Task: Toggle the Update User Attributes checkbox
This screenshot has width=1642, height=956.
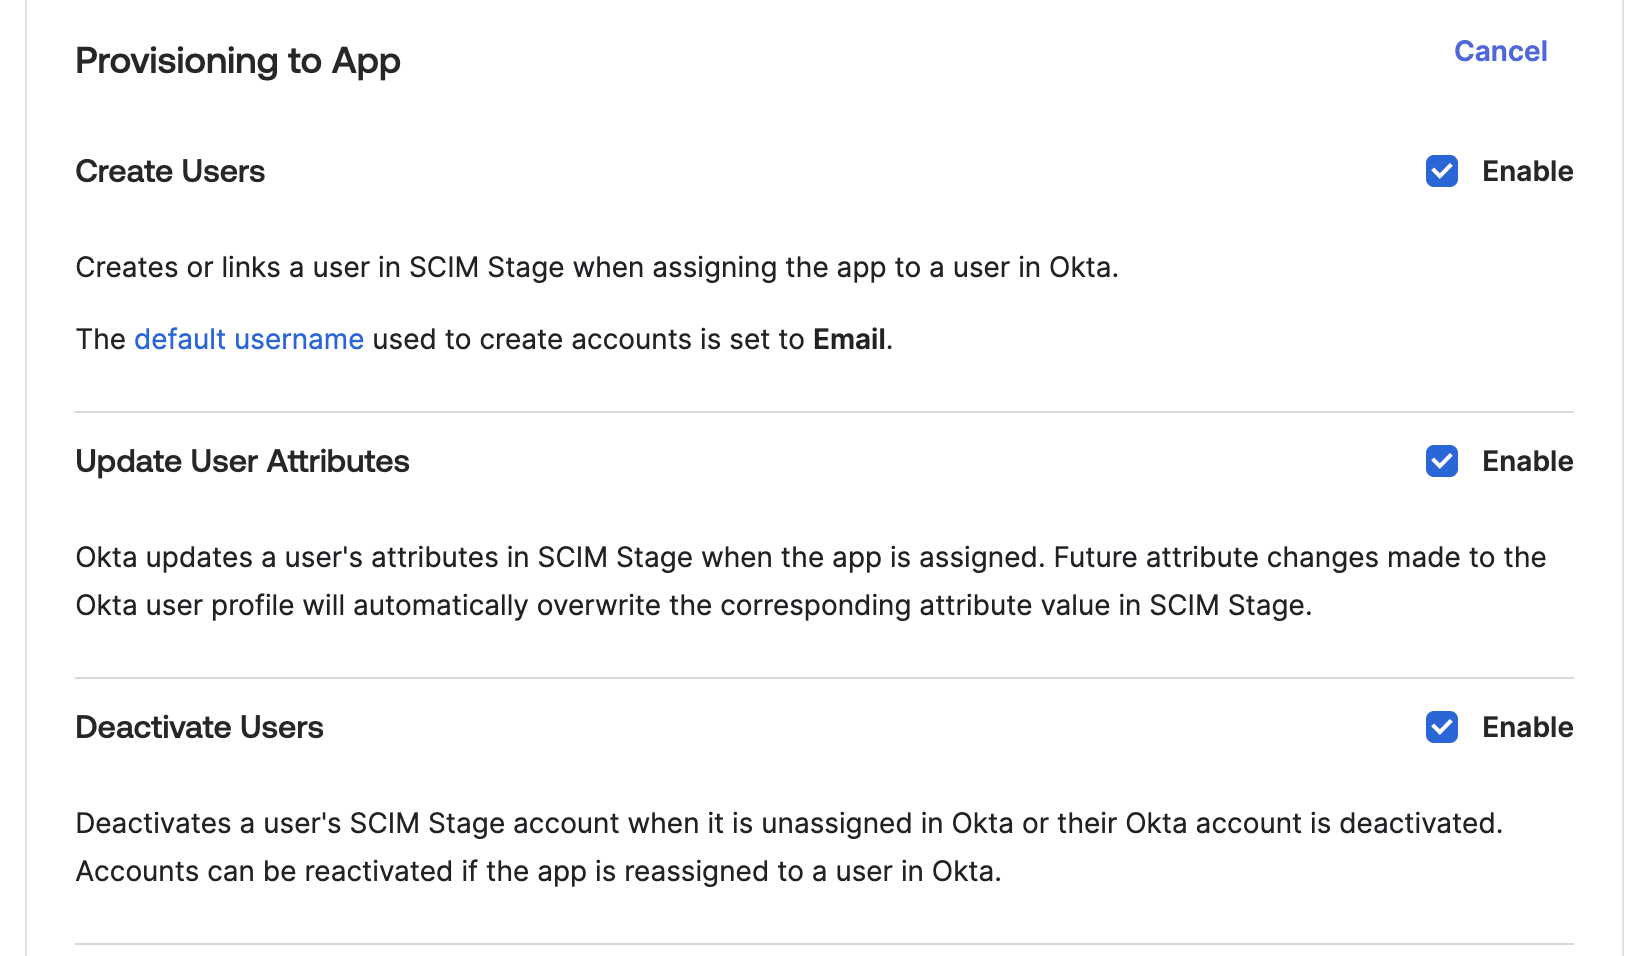Action: pyautogui.click(x=1441, y=461)
